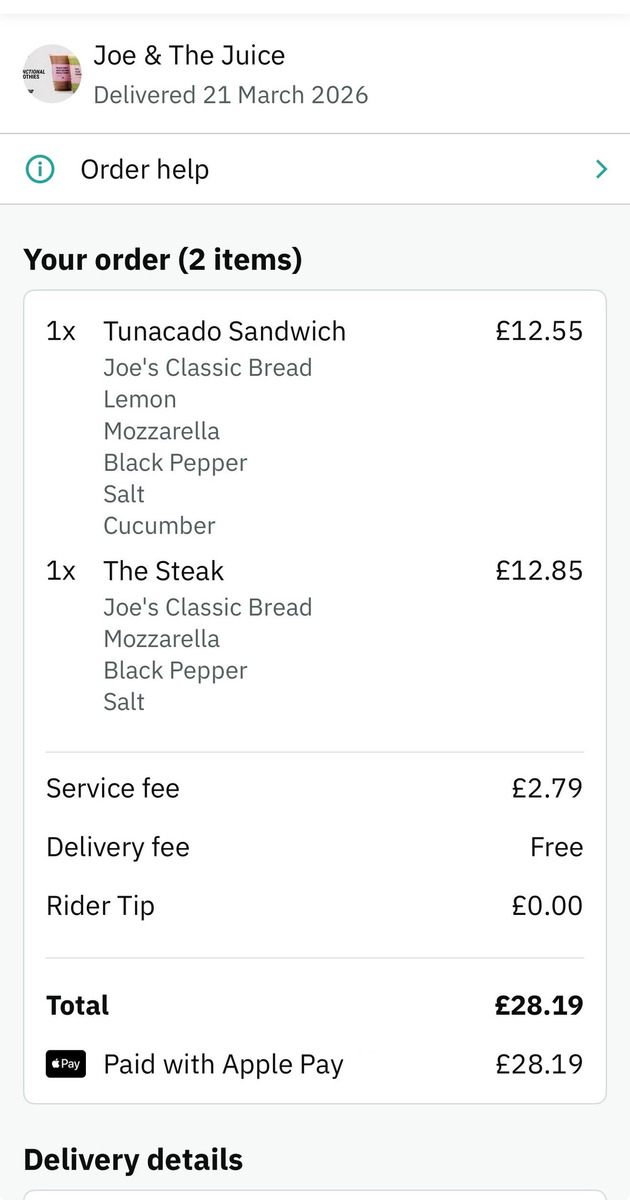
Task: Tap The Steak £12.85 price
Action: click(539, 571)
